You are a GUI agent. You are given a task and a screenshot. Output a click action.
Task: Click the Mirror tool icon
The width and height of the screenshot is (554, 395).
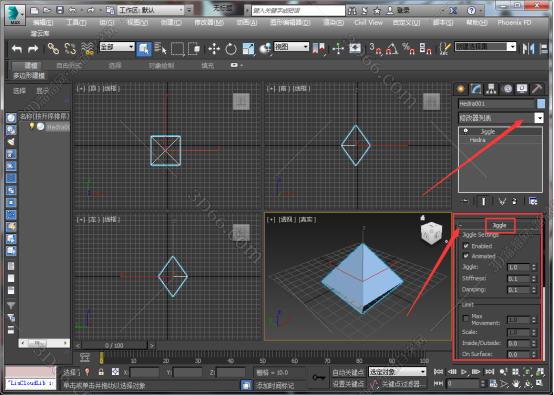click(529, 49)
